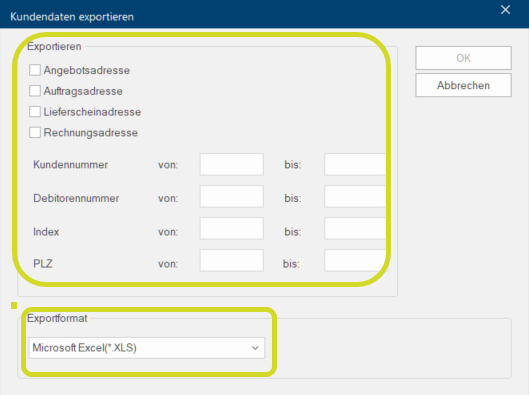Screen dimensions: 529x395
Task: Select the Microsoft Excel(*.XLS) combo box
Action: click(x=147, y=348)
